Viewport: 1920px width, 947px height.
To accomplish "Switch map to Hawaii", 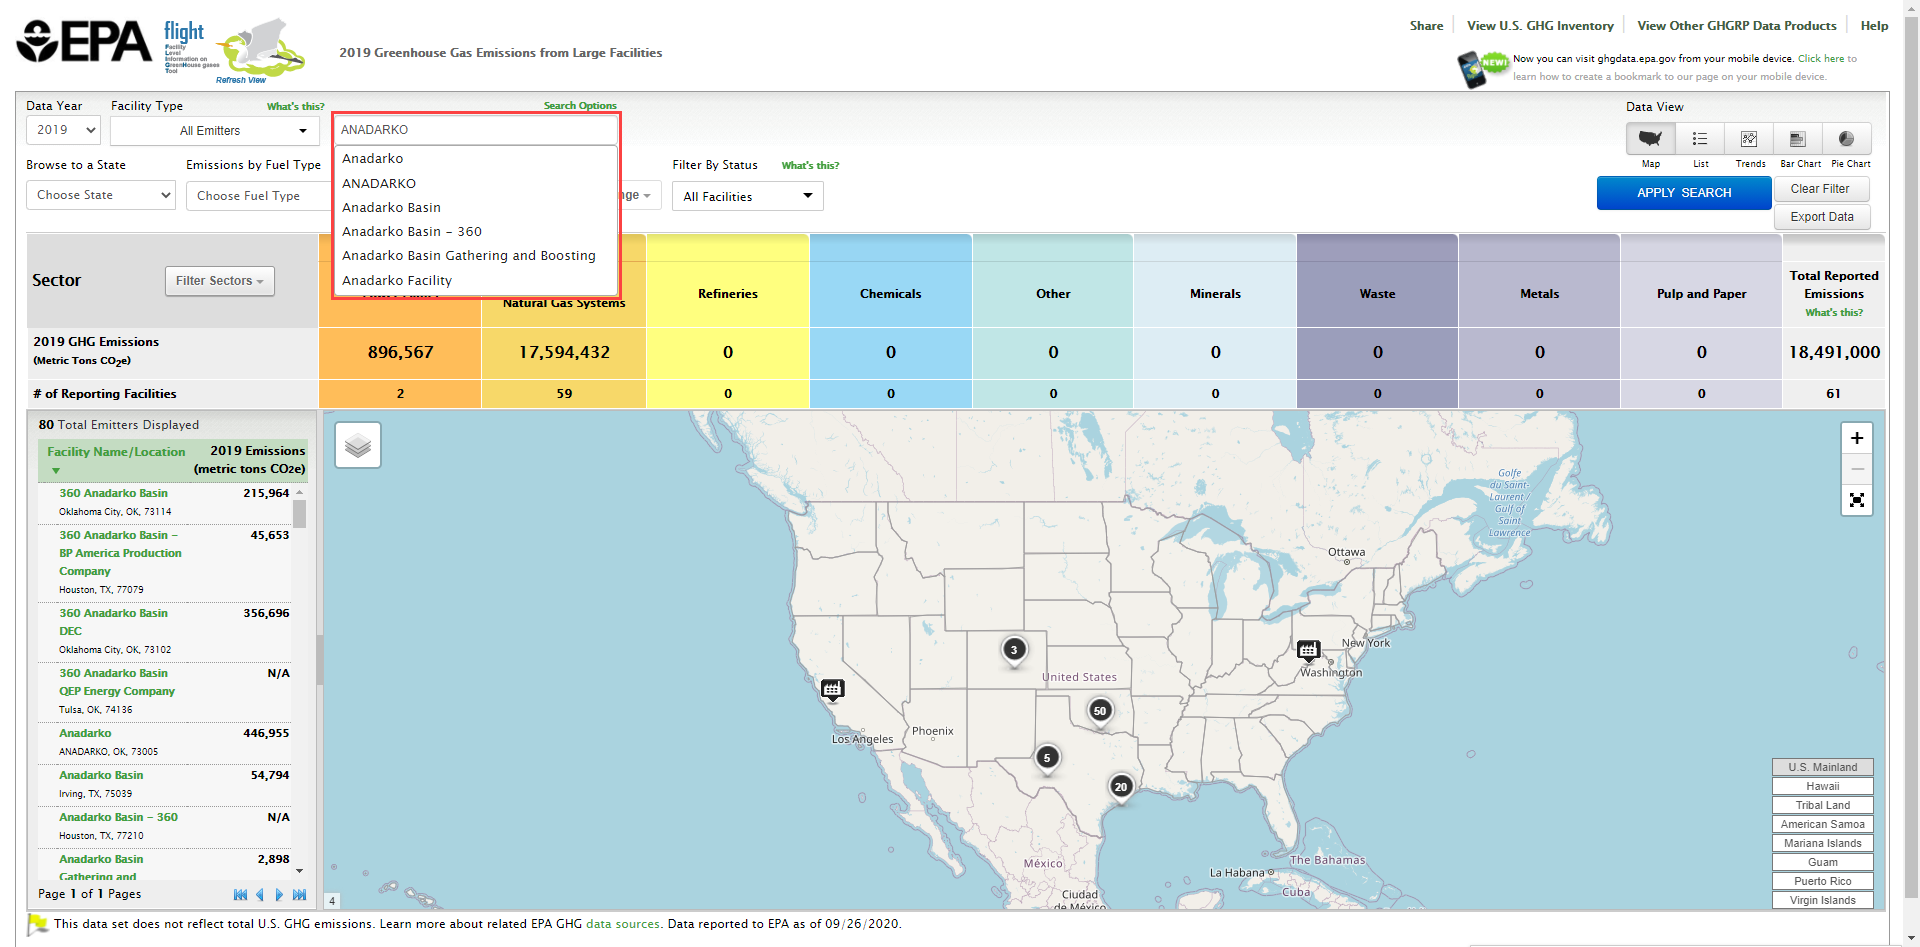I will tap(1823, 787).
